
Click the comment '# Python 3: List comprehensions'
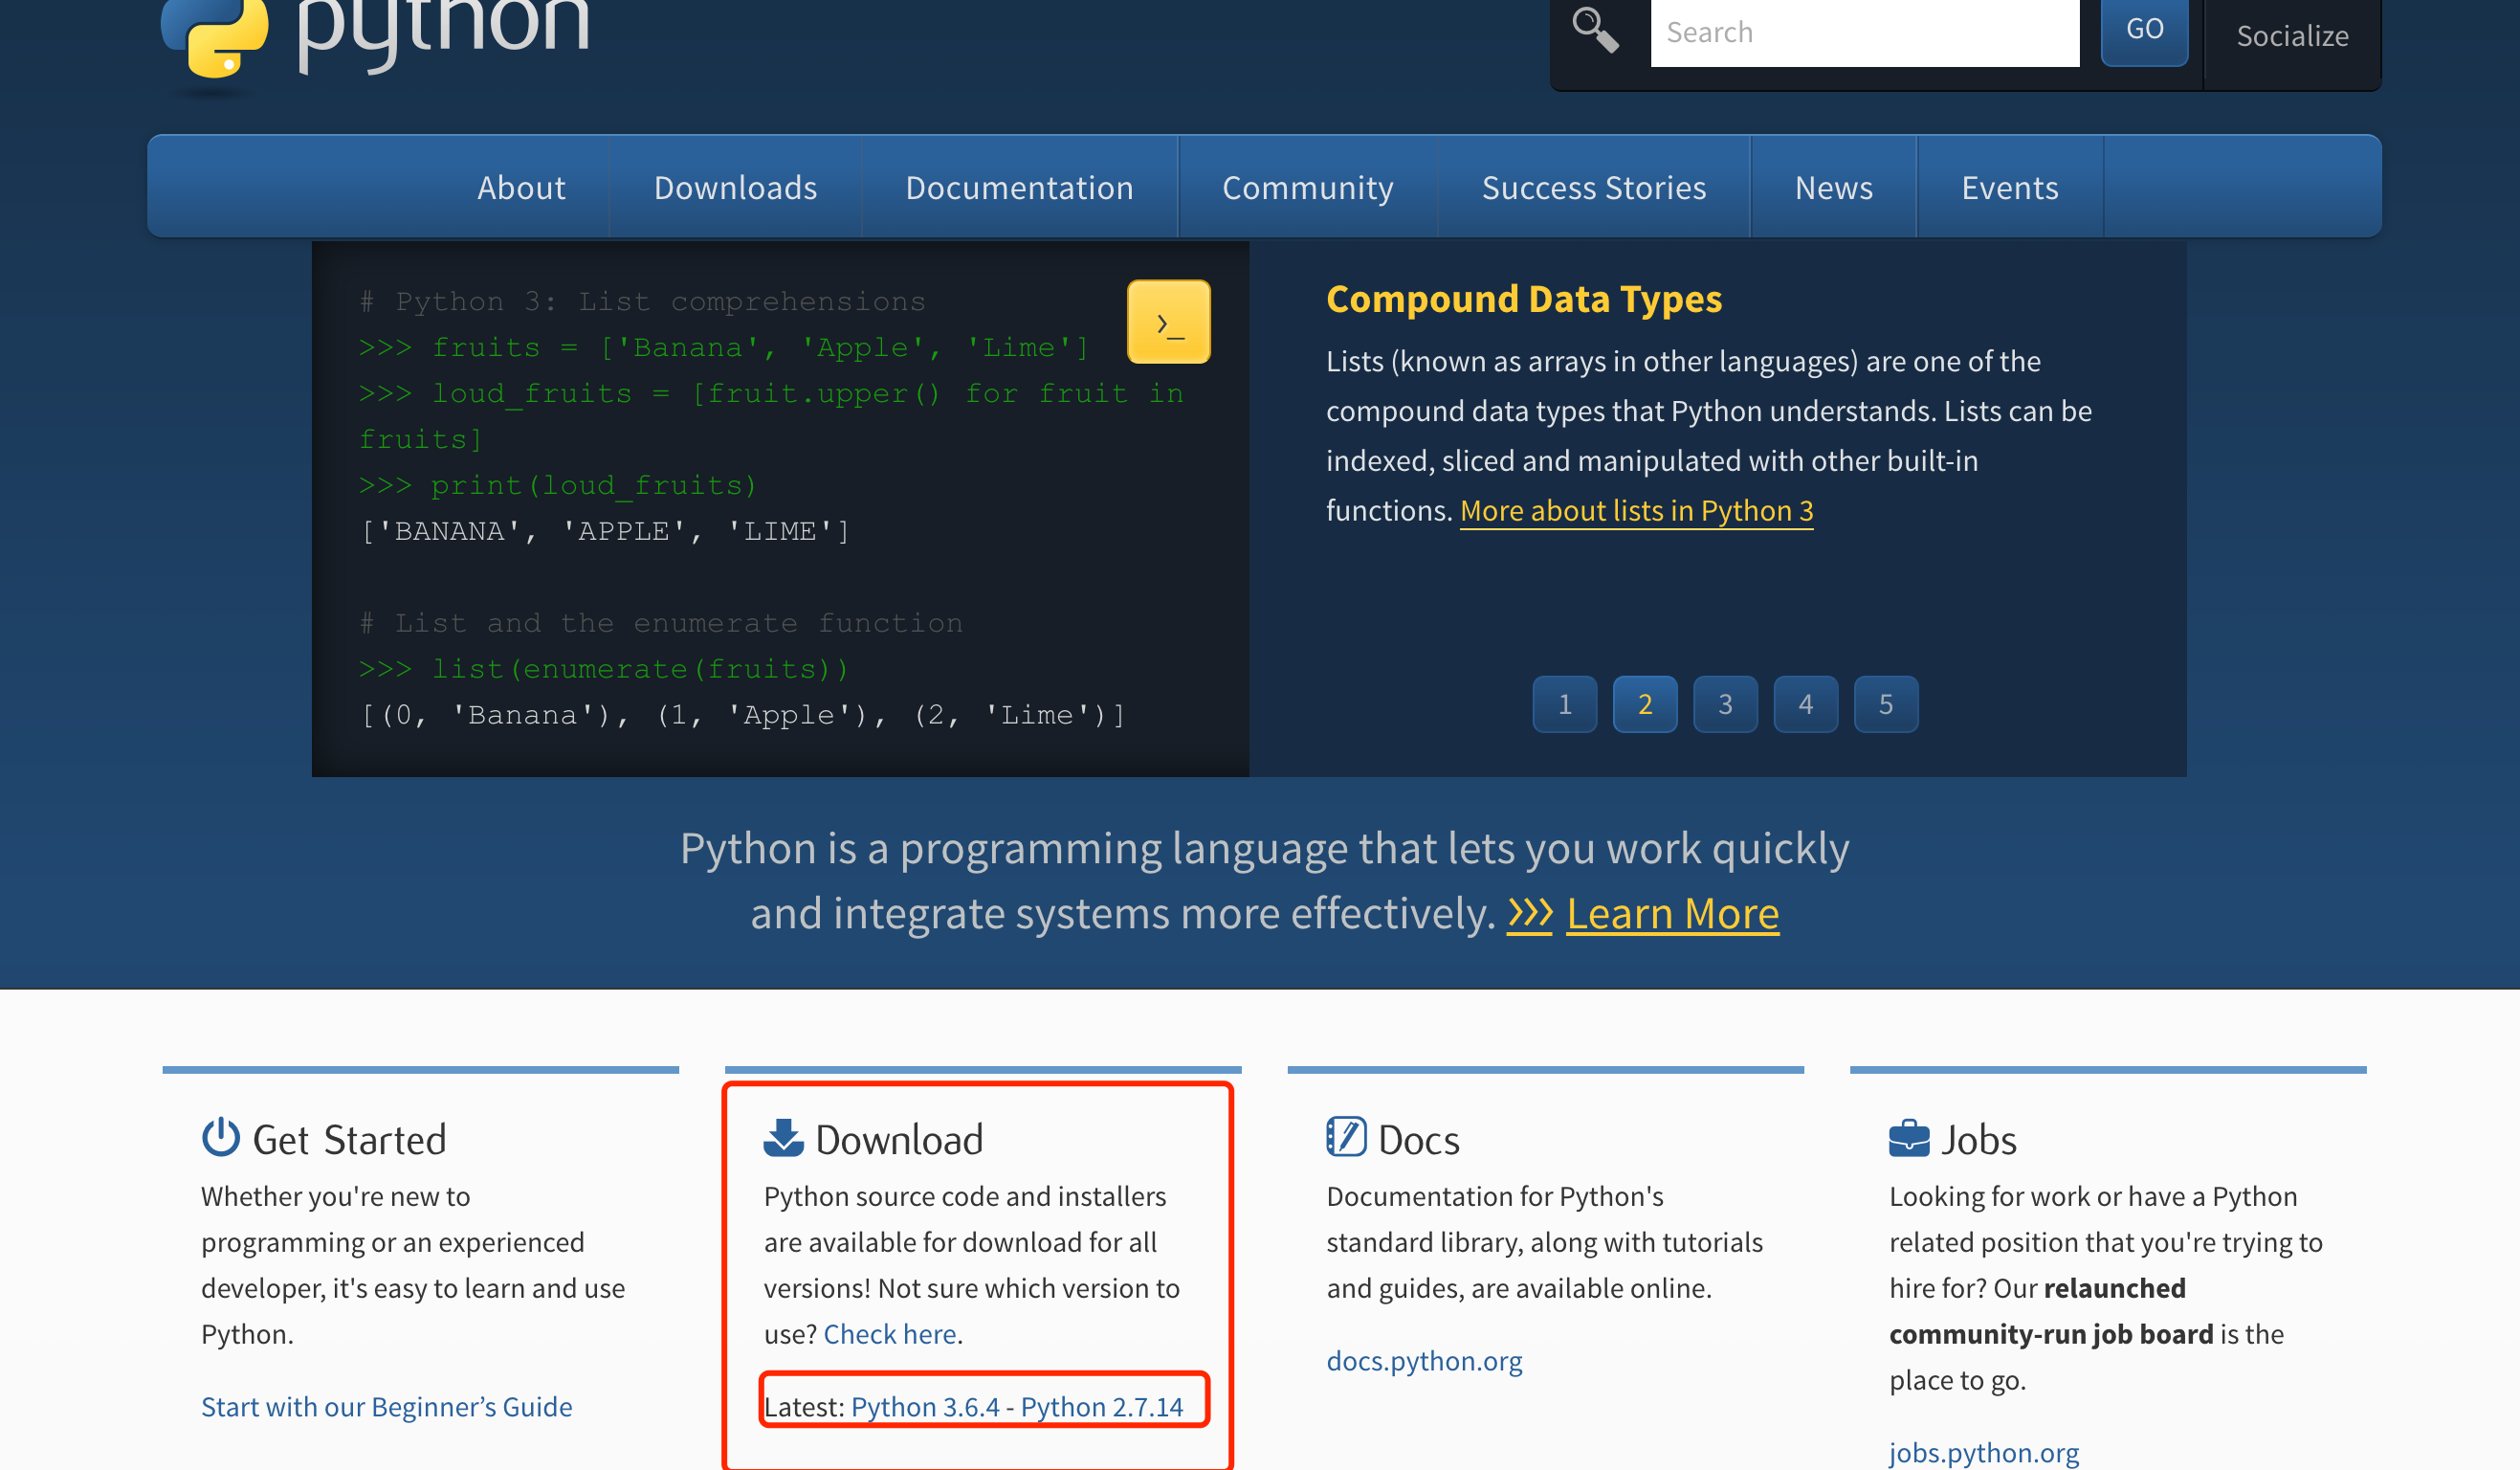point(642,301)
